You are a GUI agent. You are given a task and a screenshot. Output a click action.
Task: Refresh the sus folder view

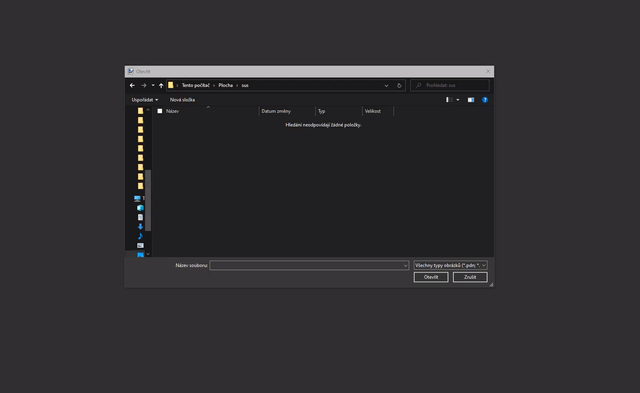399,85
